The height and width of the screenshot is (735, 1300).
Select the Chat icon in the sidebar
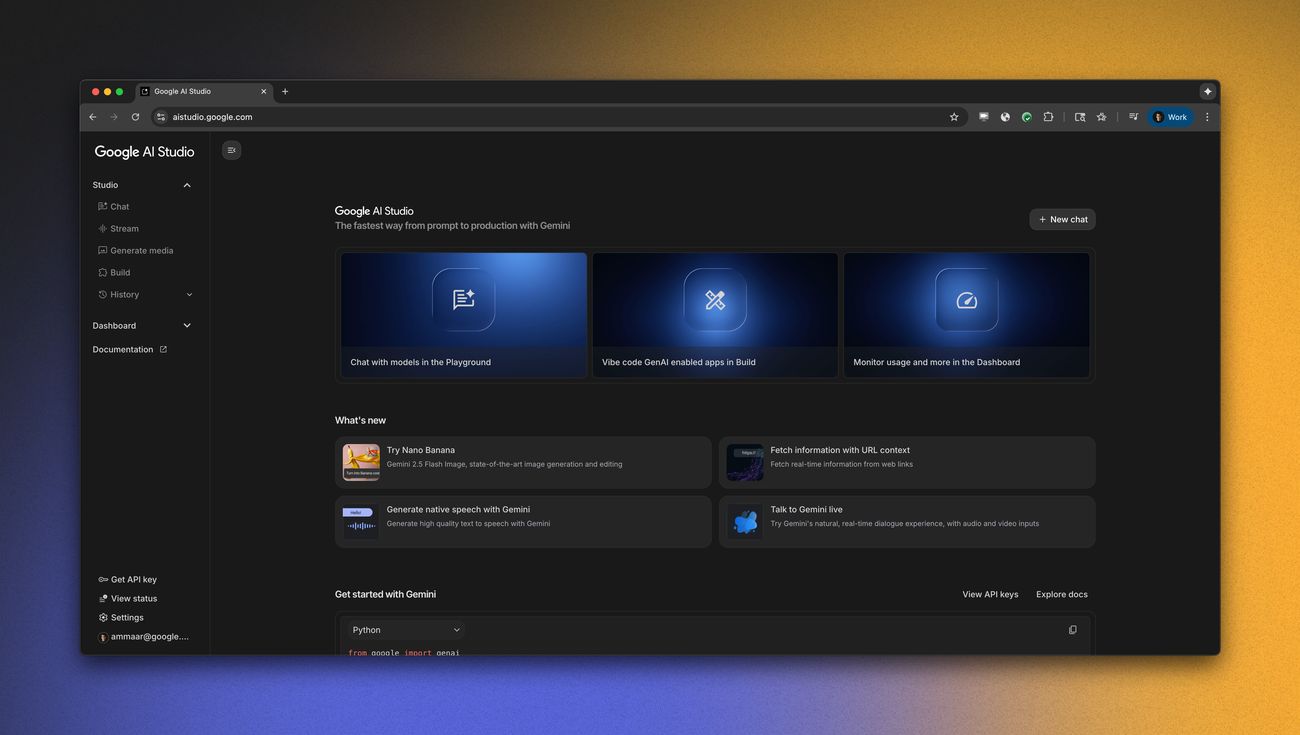pyautogui.click(x=103, y=206)
